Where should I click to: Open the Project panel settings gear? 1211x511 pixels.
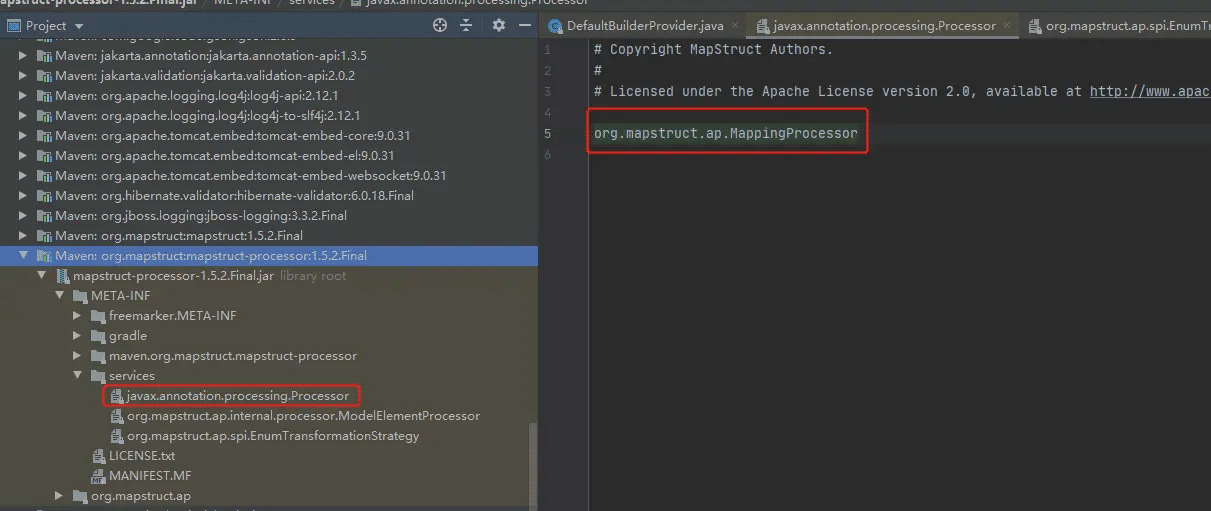pyautogui.click(x=499, y=25)
